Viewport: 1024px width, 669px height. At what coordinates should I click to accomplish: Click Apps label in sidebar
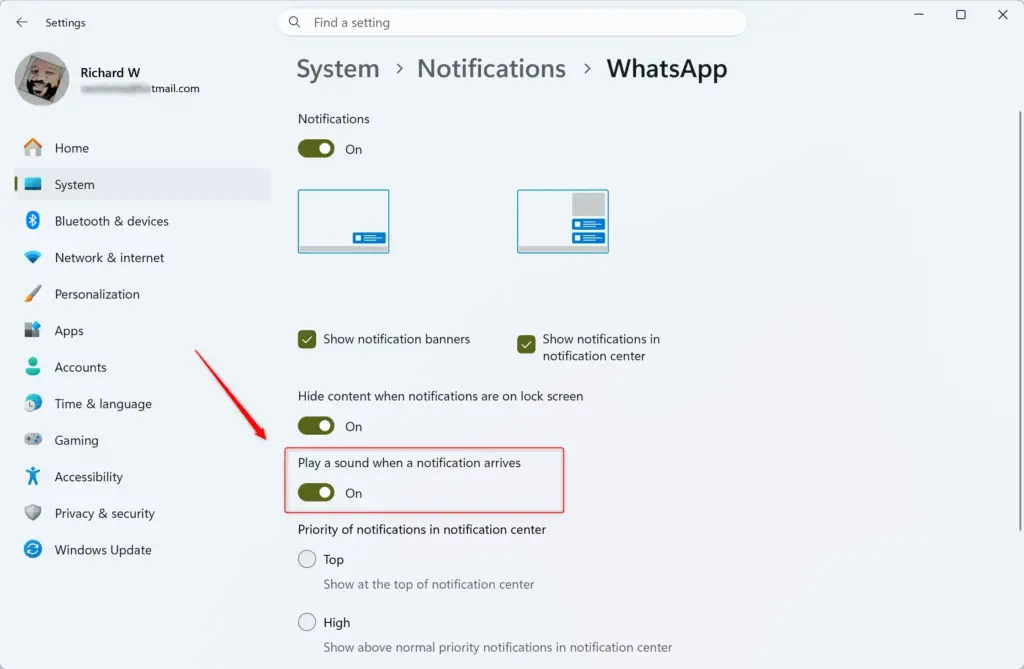click(x=69, y=331)
